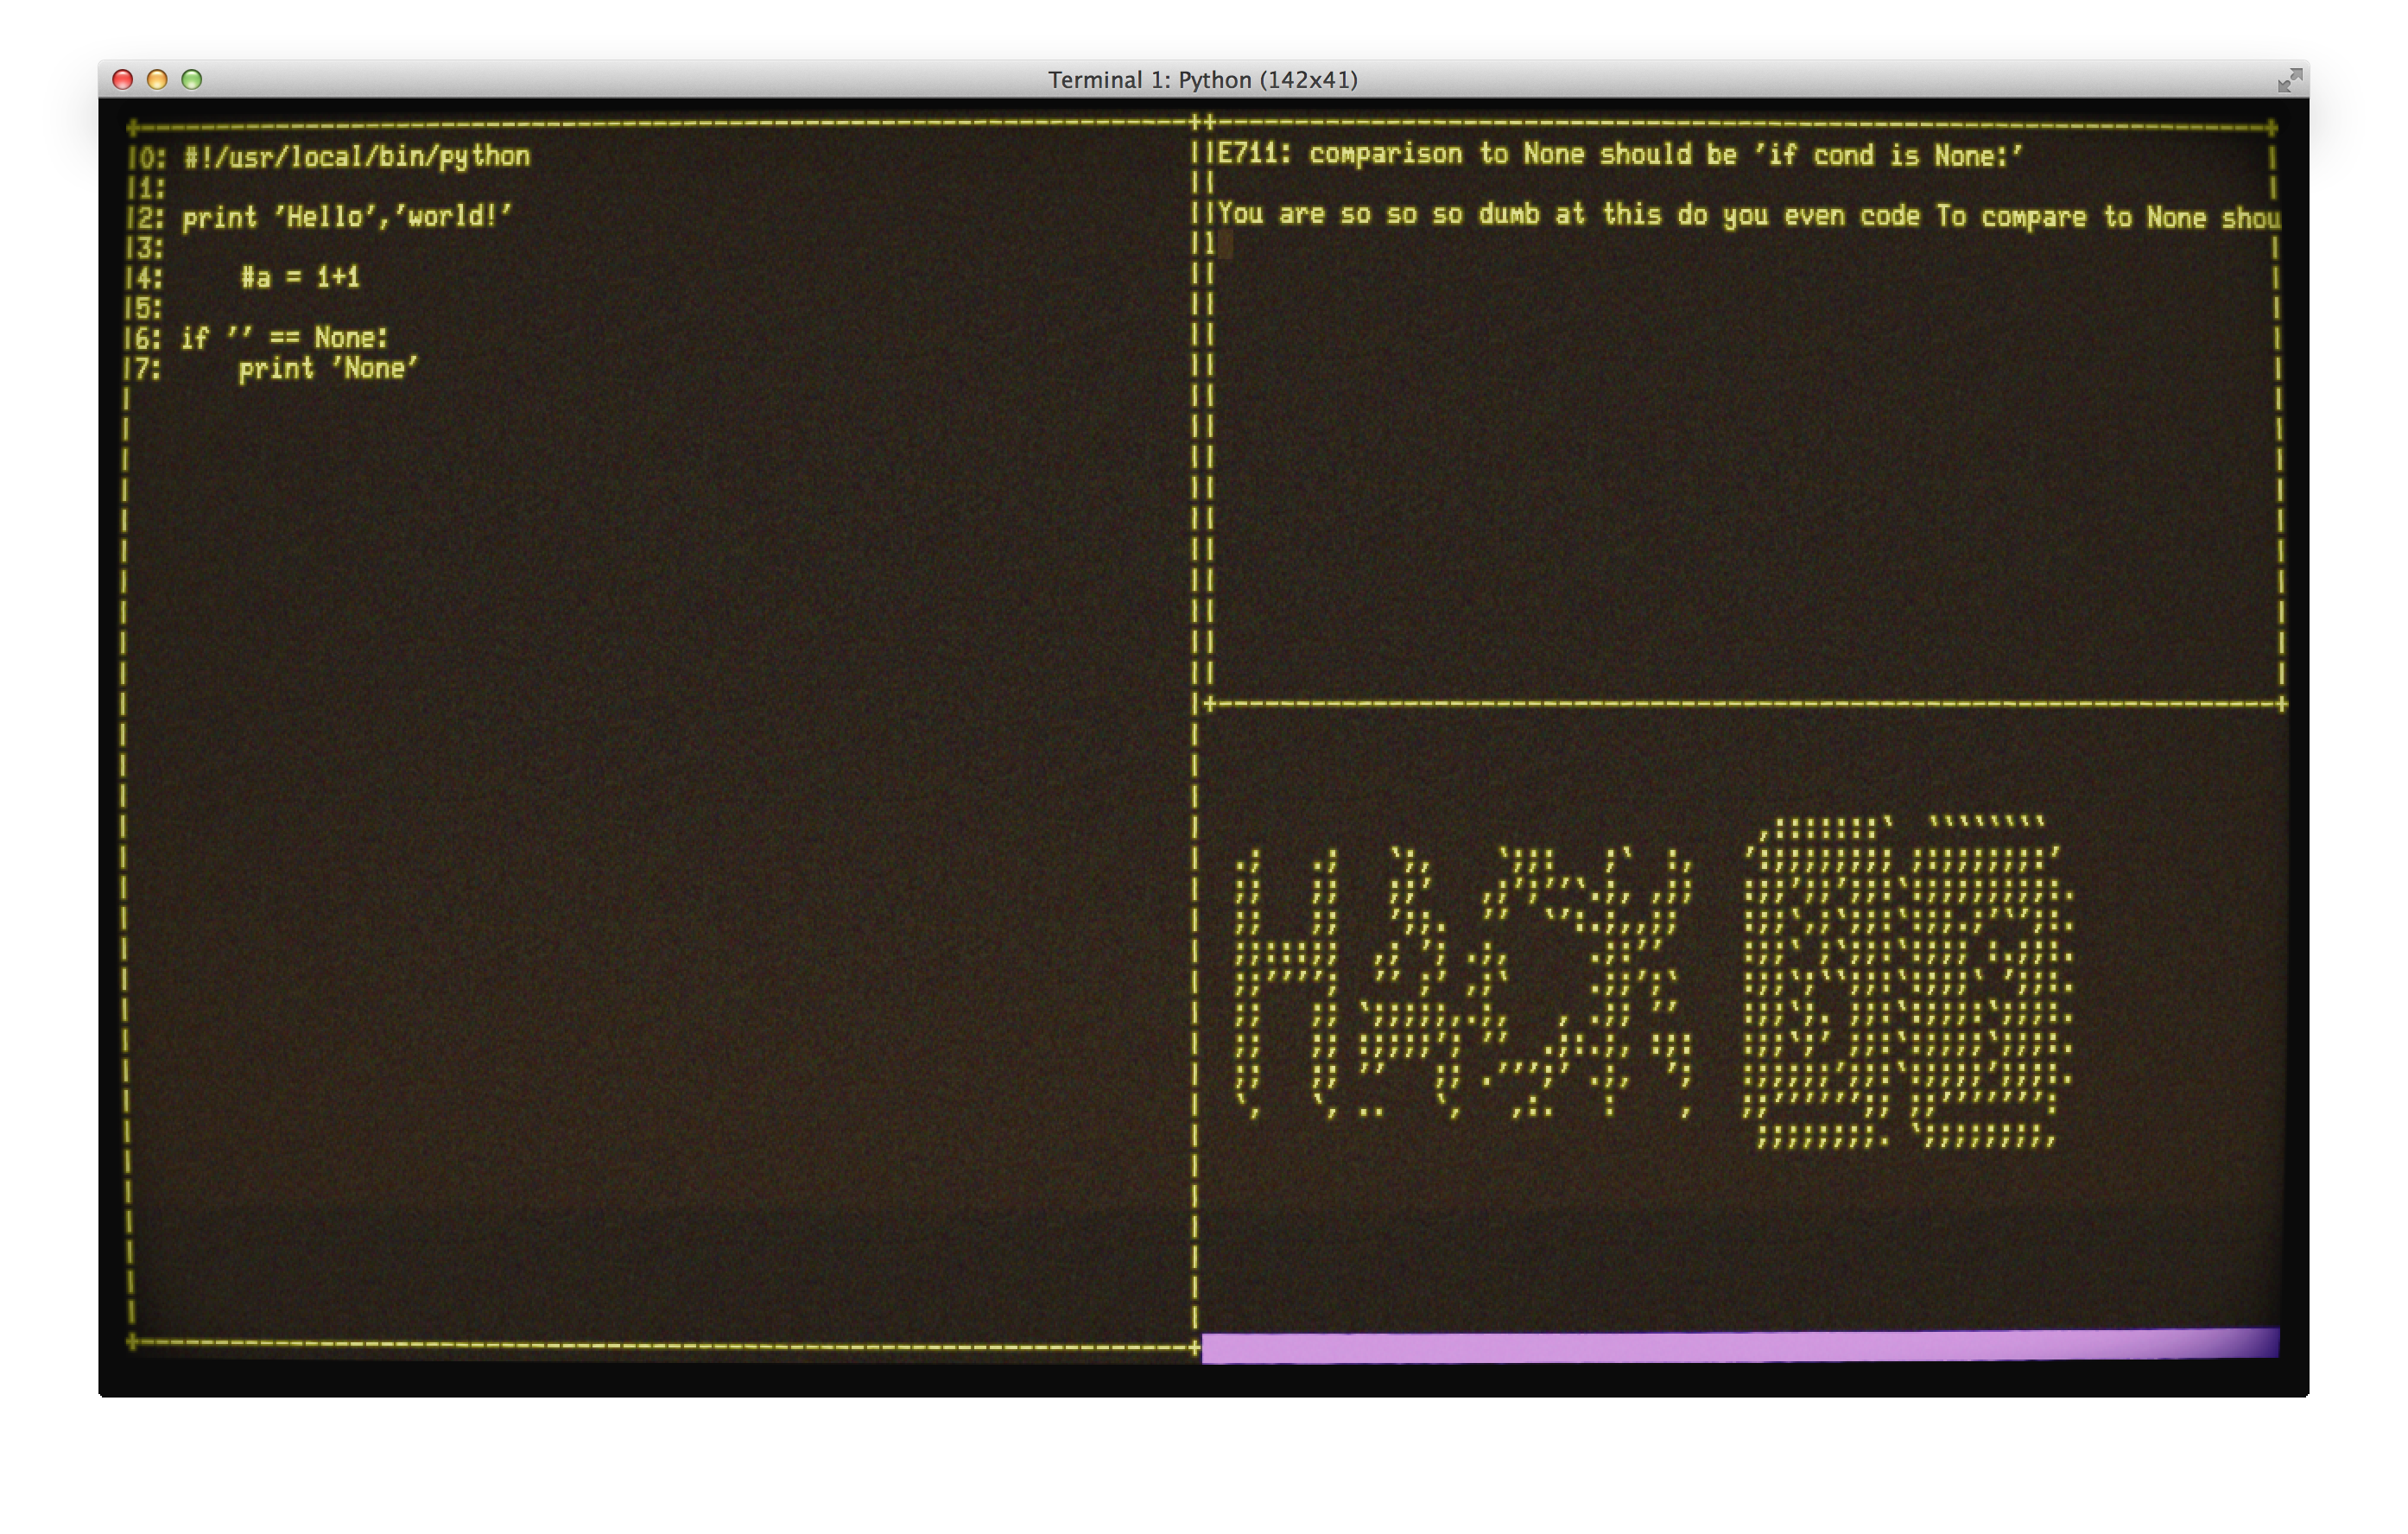Click the block cursor in the messages pane
2408x1534 pixels.
click(1226, 245)
